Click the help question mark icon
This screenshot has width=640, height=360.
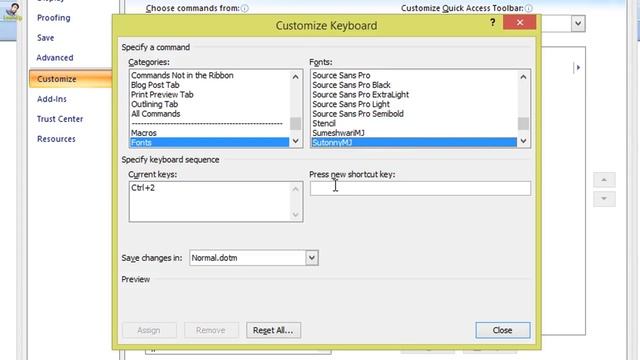[493, 22]
